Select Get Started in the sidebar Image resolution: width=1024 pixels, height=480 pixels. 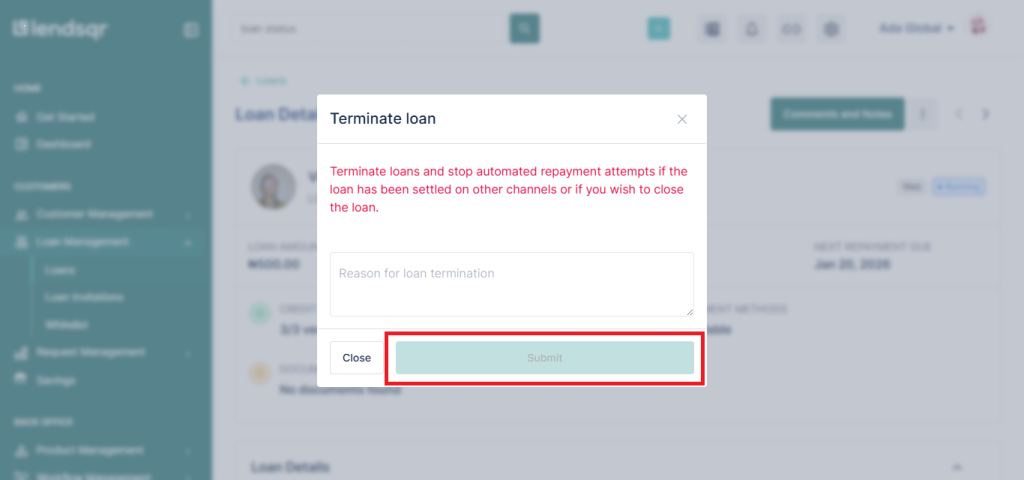pyautogui.click(x=65, y=117)
